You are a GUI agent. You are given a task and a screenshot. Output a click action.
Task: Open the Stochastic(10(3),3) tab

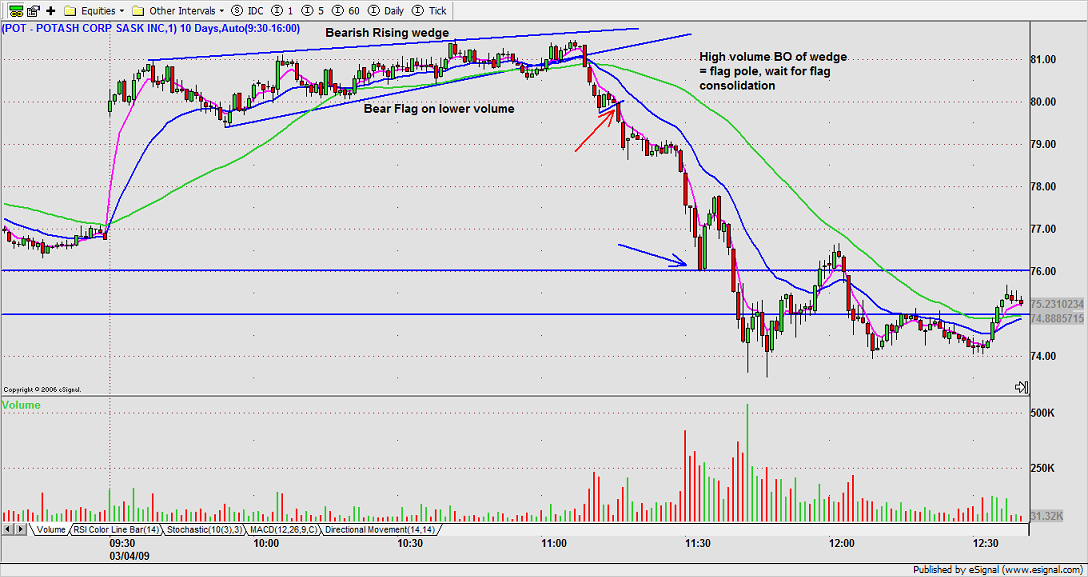point(203,529)
